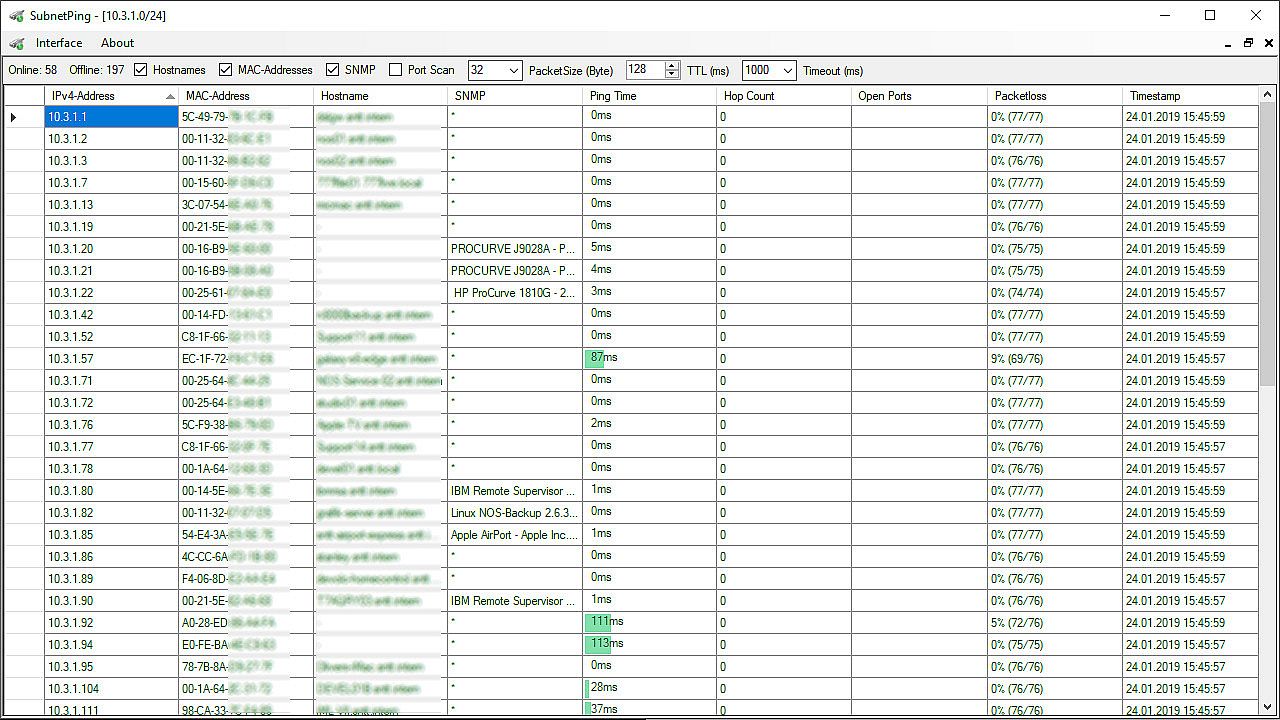This screenshot has height=720, width=1280.
Task: Select the IP address cell 10.3.1.20
Action: (111, 249)
